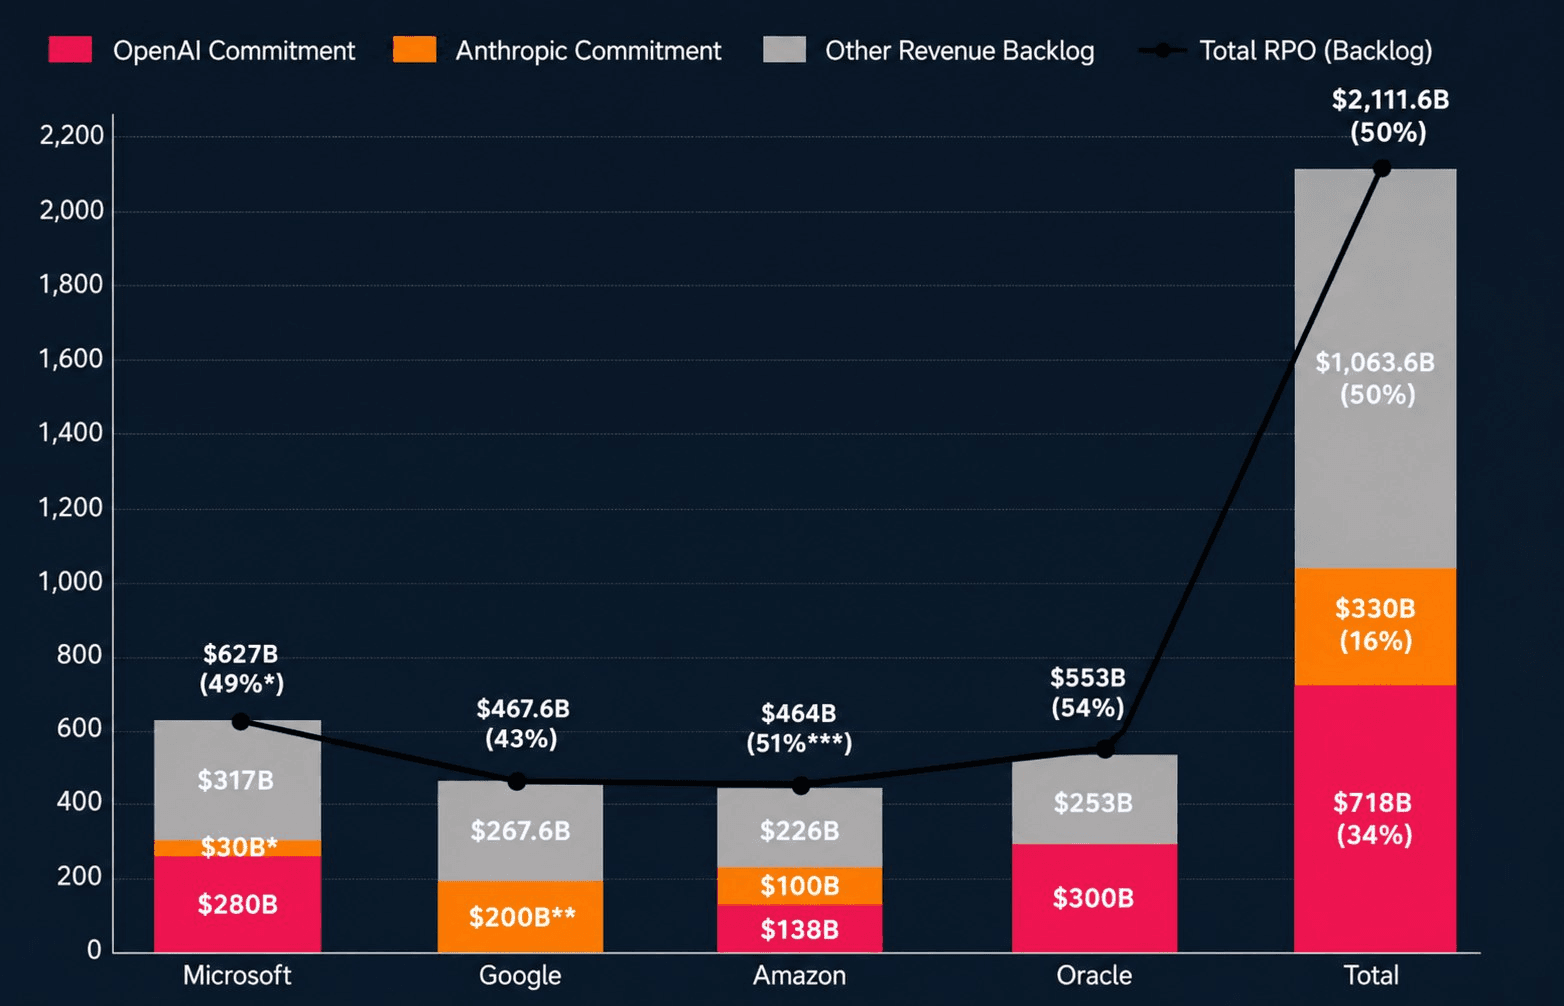Click the "Oracle" x-axis label
1564x1006 pixels.
pos(1094,975)
